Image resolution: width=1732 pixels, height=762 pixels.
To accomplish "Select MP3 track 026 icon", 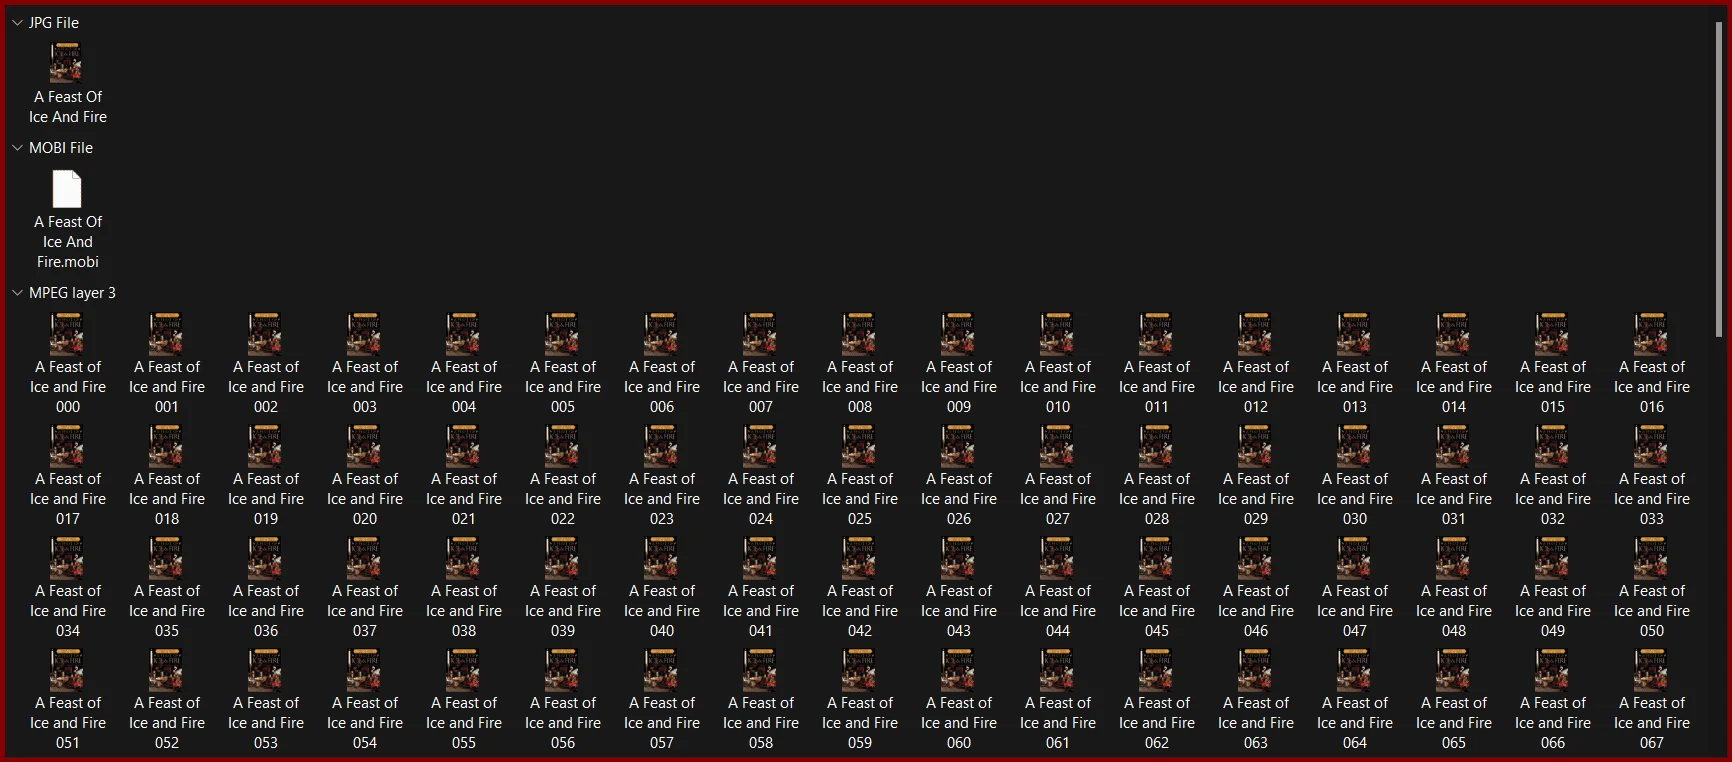I will (x=958, y=446).
